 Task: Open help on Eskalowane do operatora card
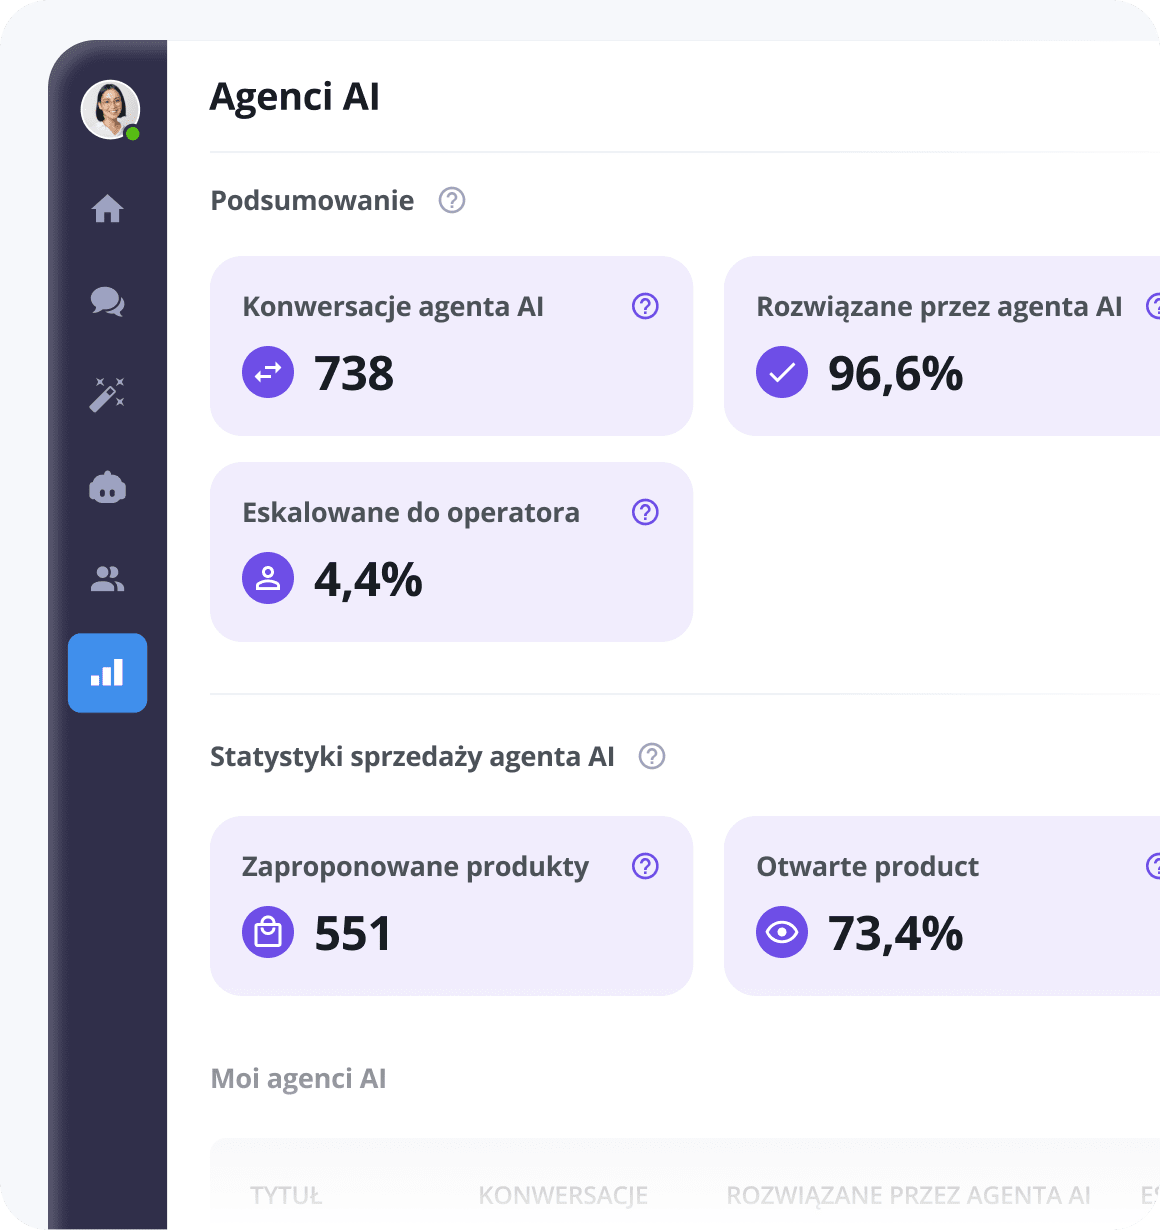[645, 512]
